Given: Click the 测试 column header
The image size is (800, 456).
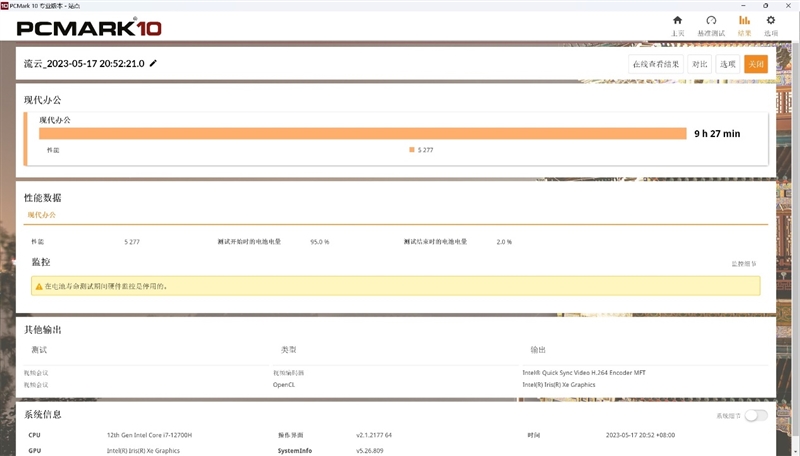Looking at the screenshot, I should (39, 350).
